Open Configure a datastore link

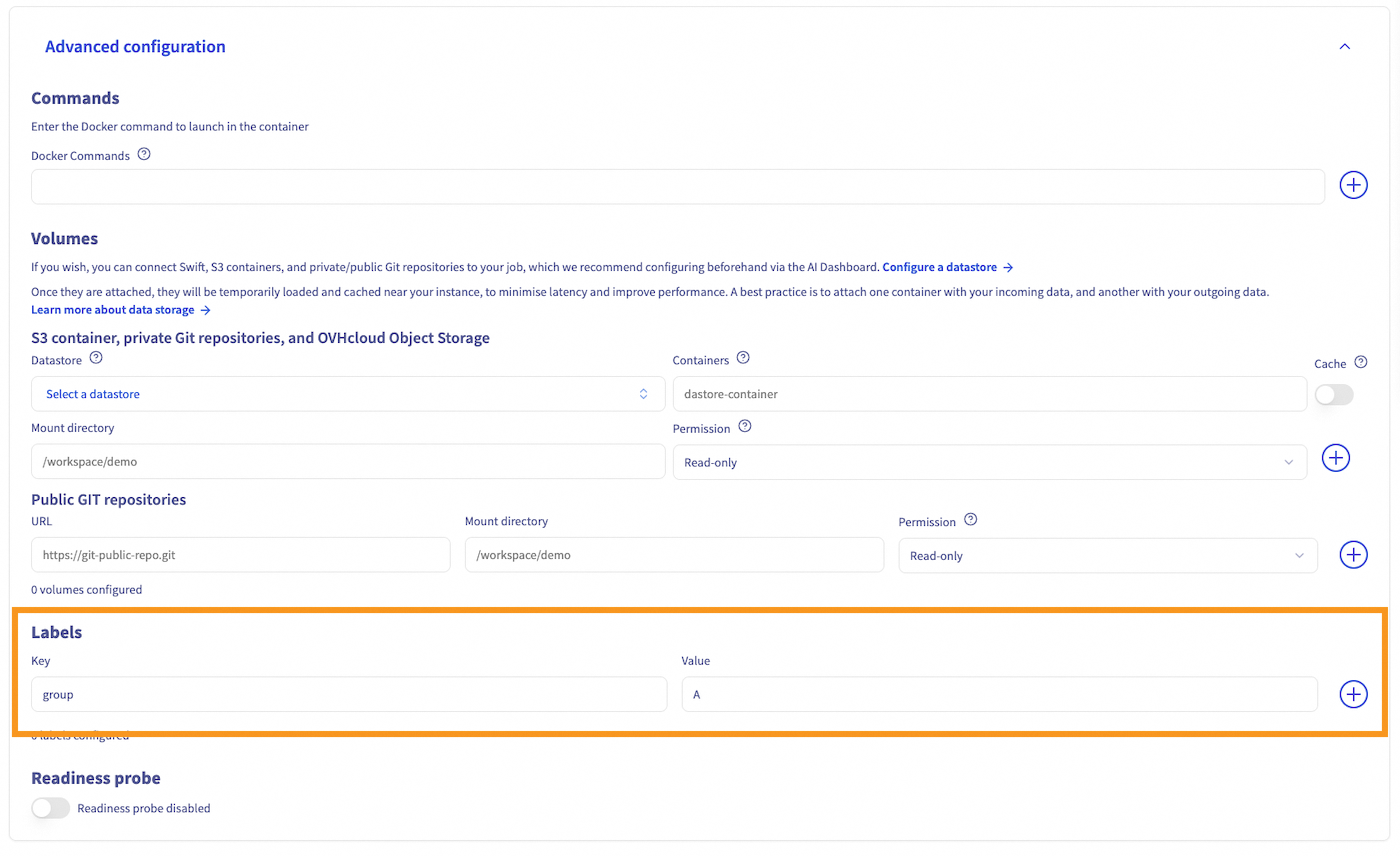(x=947, y=267)
